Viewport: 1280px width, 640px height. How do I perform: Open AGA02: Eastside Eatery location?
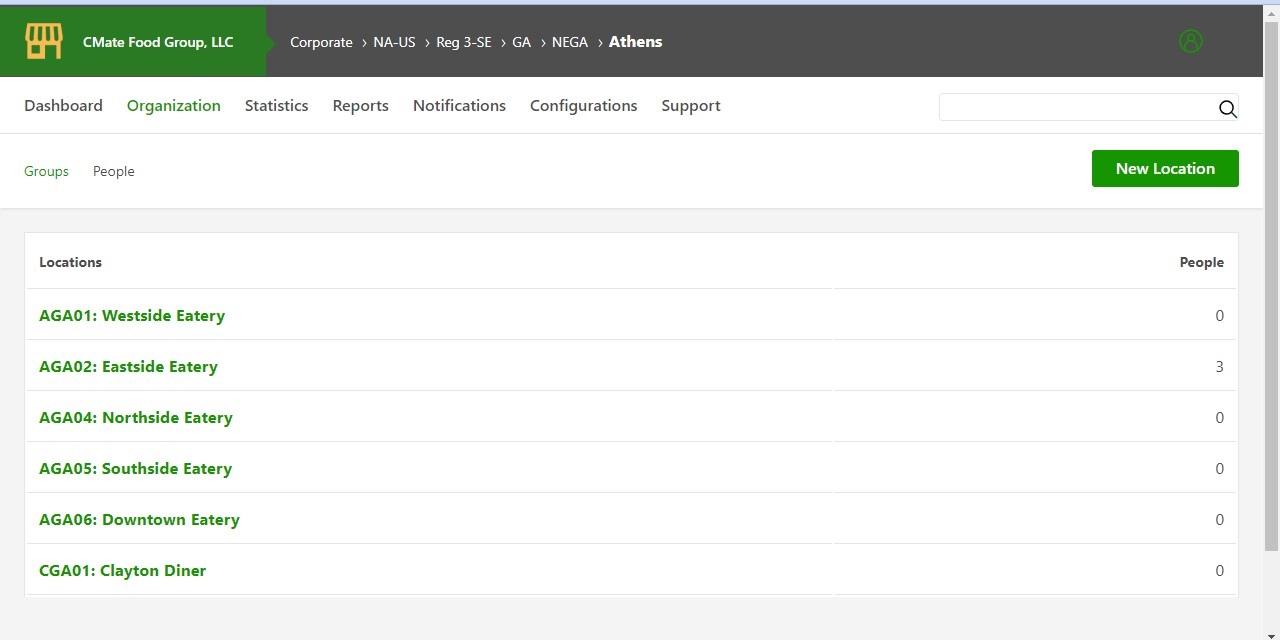point(128,367)
